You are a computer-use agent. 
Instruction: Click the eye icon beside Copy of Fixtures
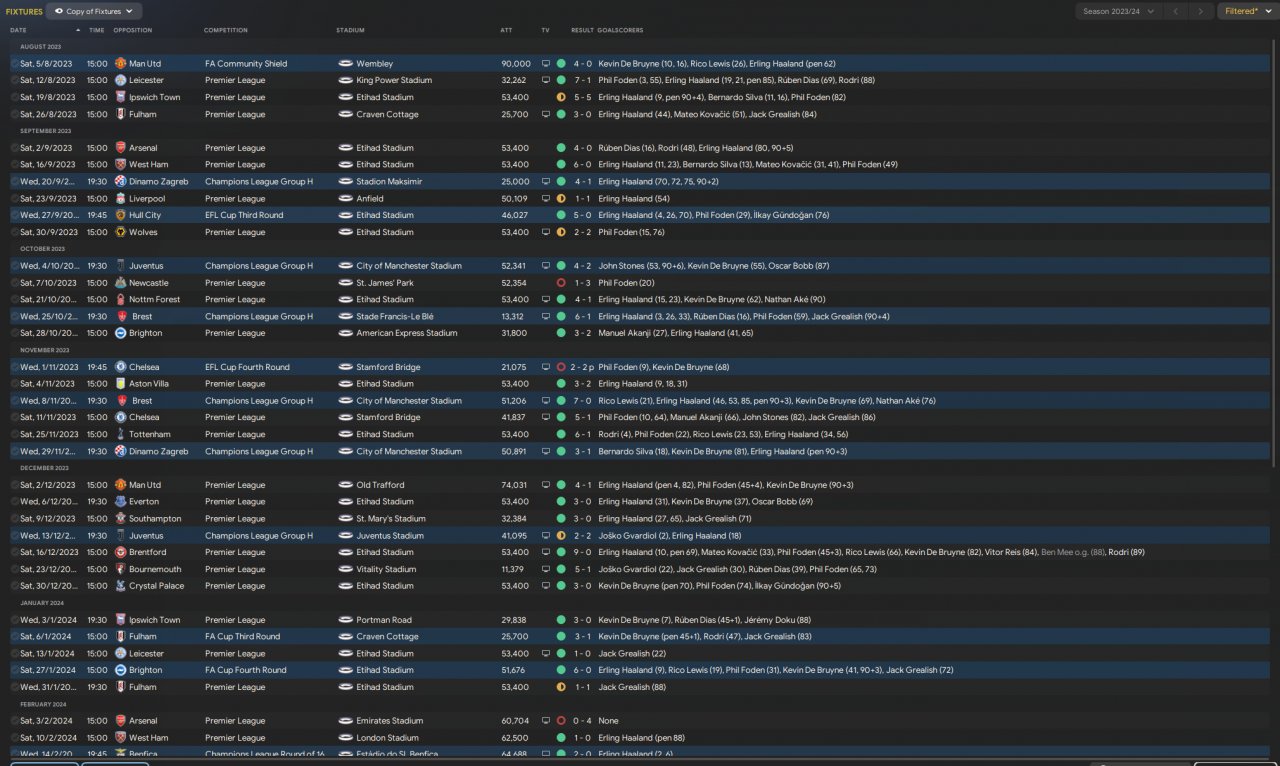(59, 11)
